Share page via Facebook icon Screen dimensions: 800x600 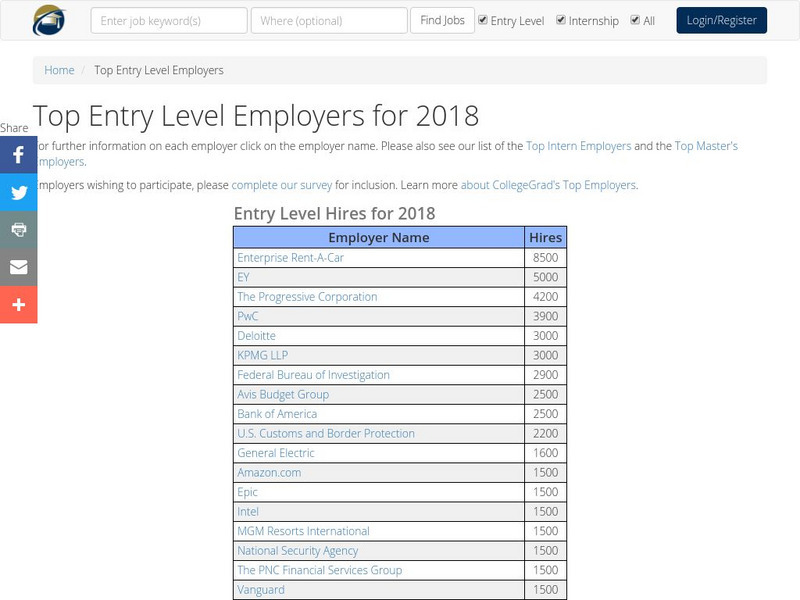click(18, 155)
